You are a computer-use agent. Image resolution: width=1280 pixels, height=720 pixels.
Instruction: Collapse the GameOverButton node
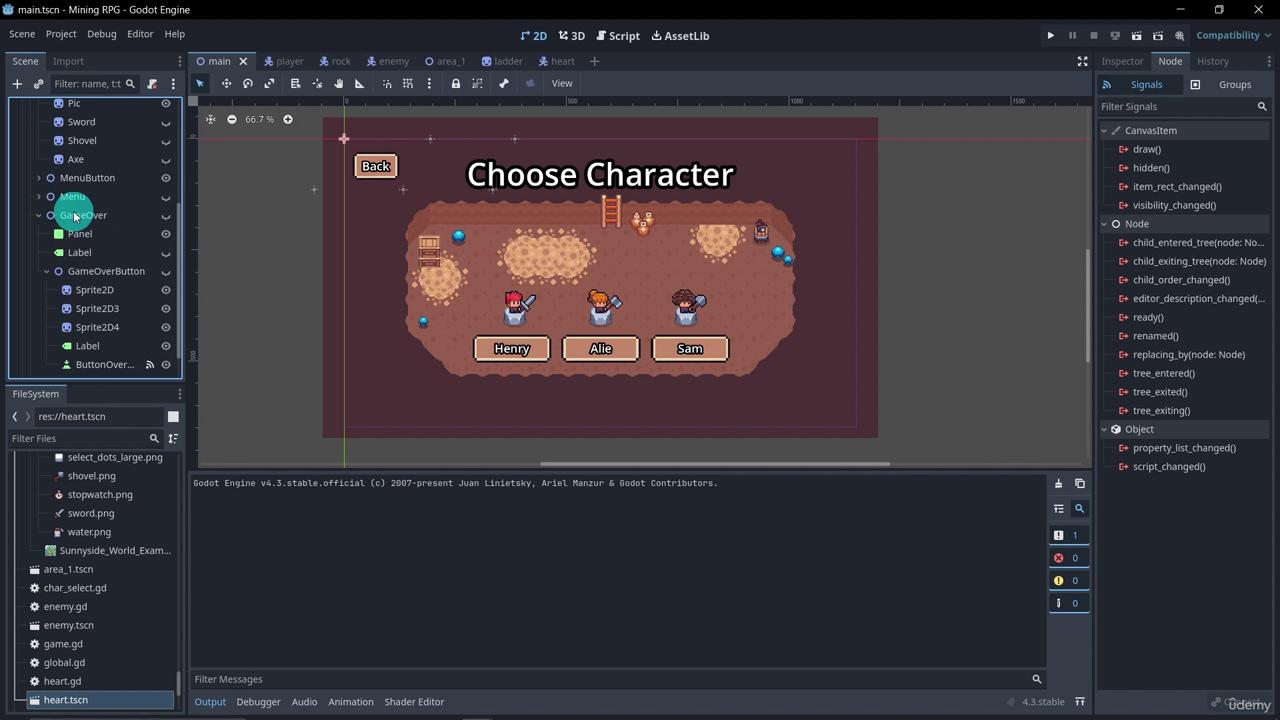point(47,272)
